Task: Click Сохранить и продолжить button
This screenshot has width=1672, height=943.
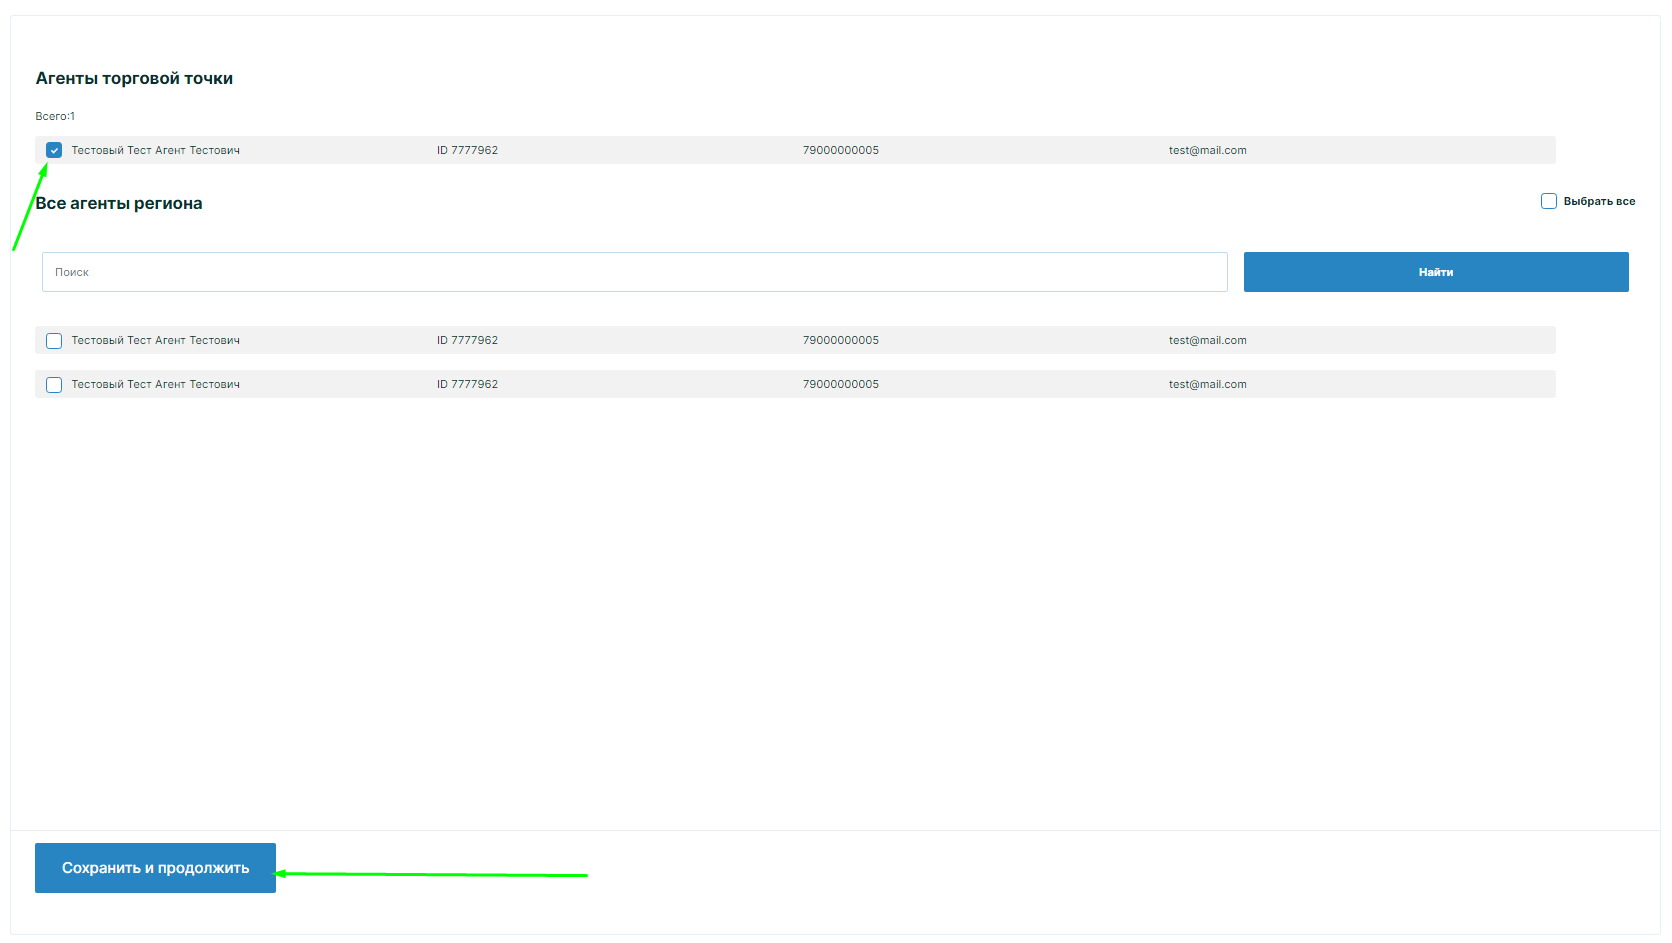Action: click(155, 868)
